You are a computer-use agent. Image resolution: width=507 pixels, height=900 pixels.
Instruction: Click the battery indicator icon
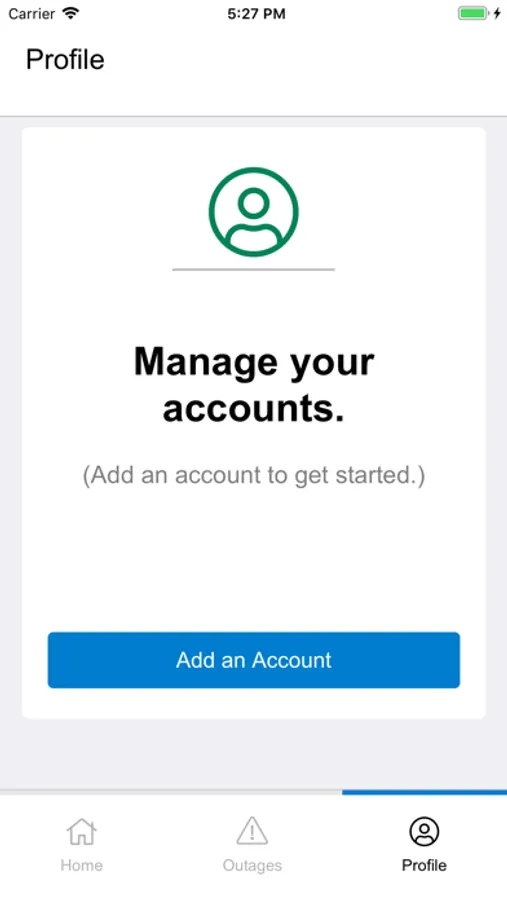pos(473,14)
